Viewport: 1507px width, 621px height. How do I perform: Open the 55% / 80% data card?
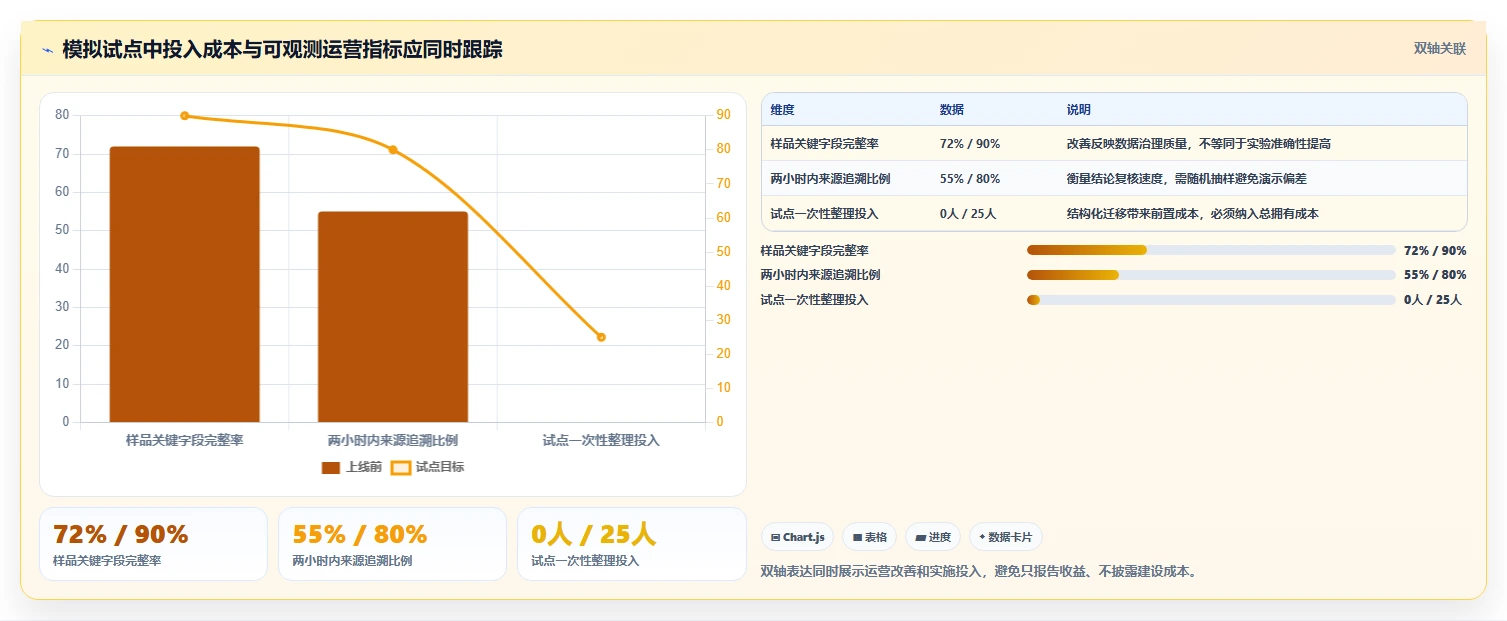(392, 544)
